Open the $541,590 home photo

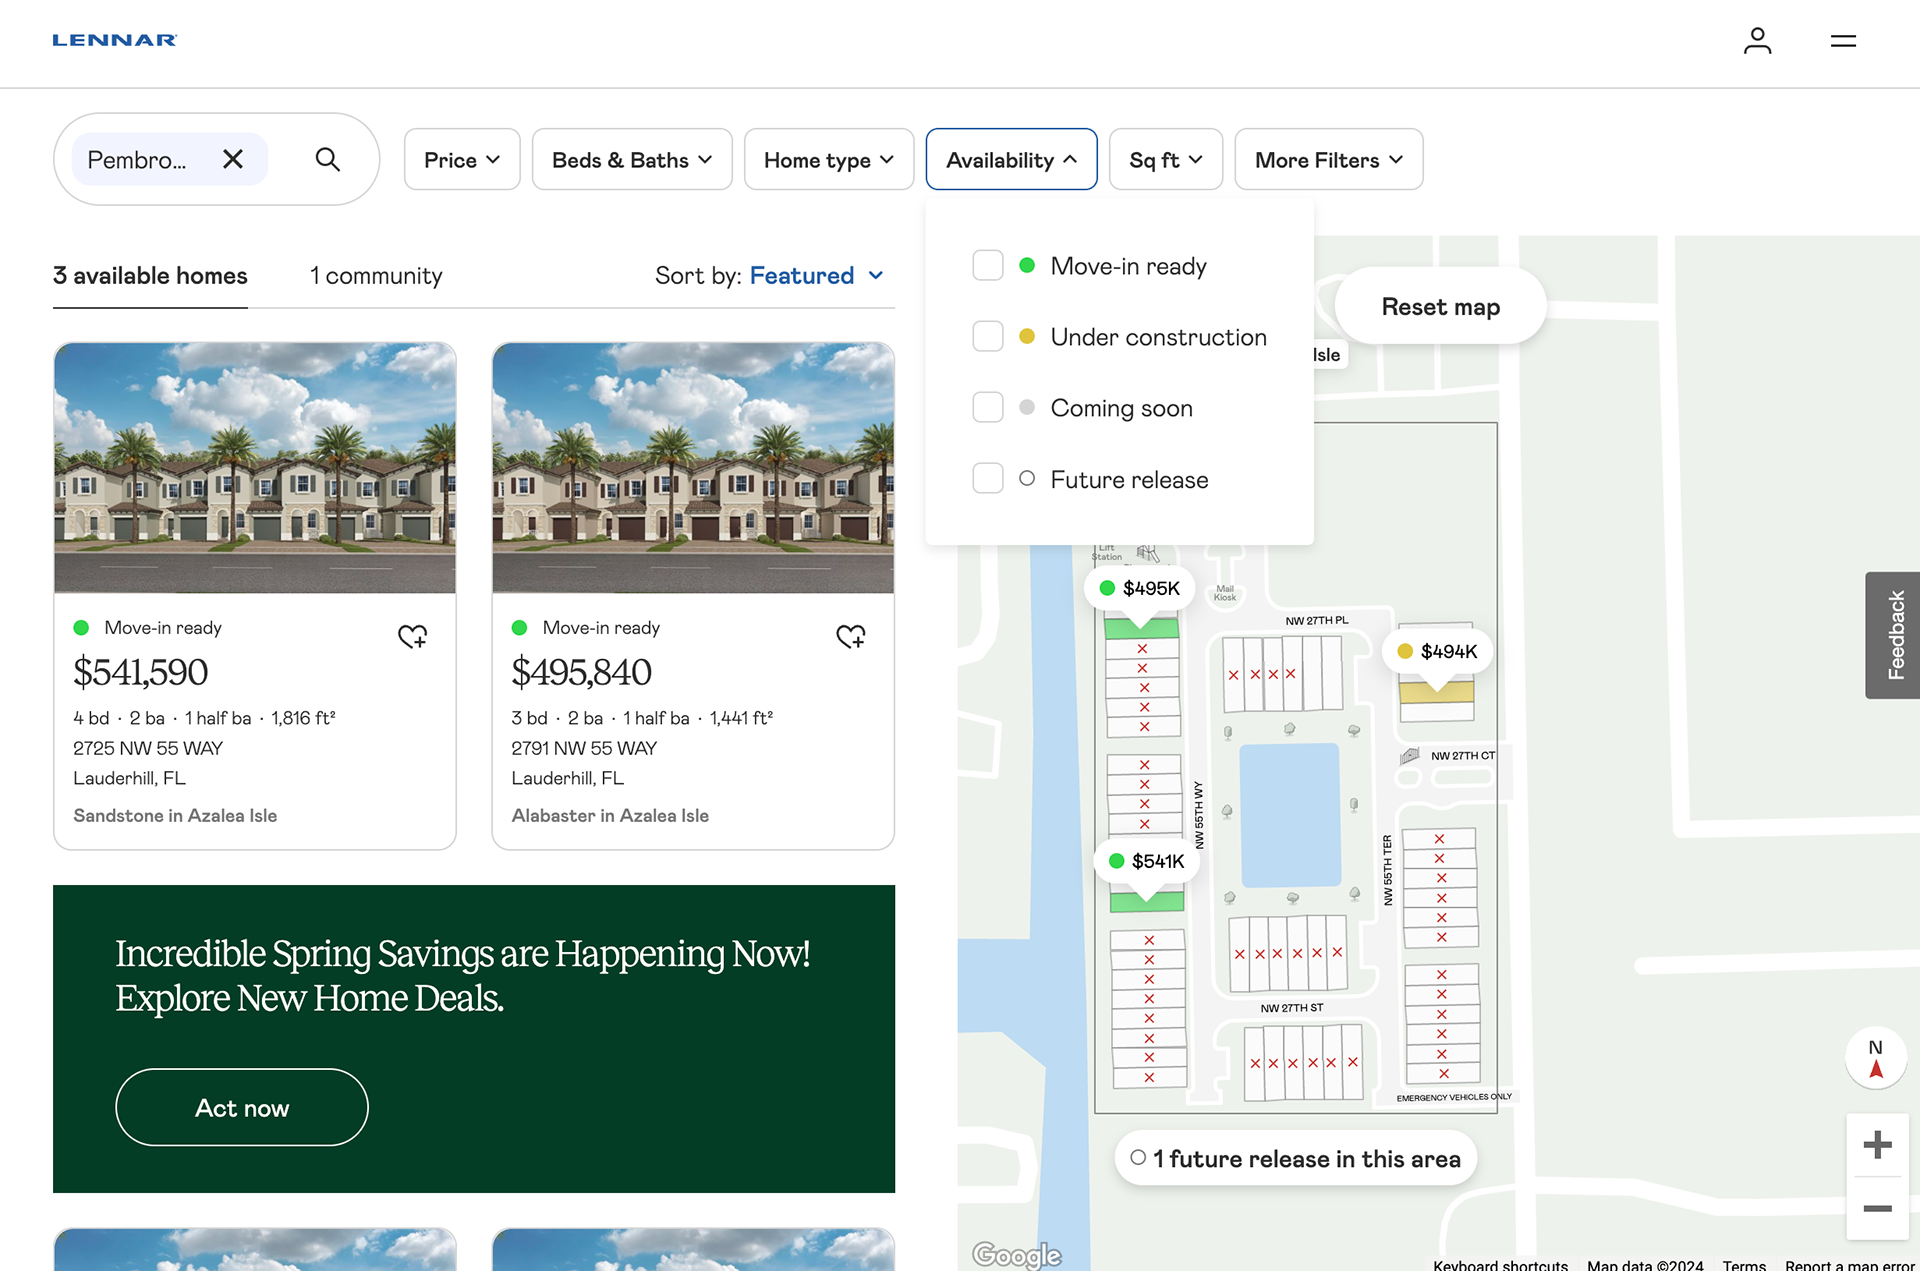(255, 468)
